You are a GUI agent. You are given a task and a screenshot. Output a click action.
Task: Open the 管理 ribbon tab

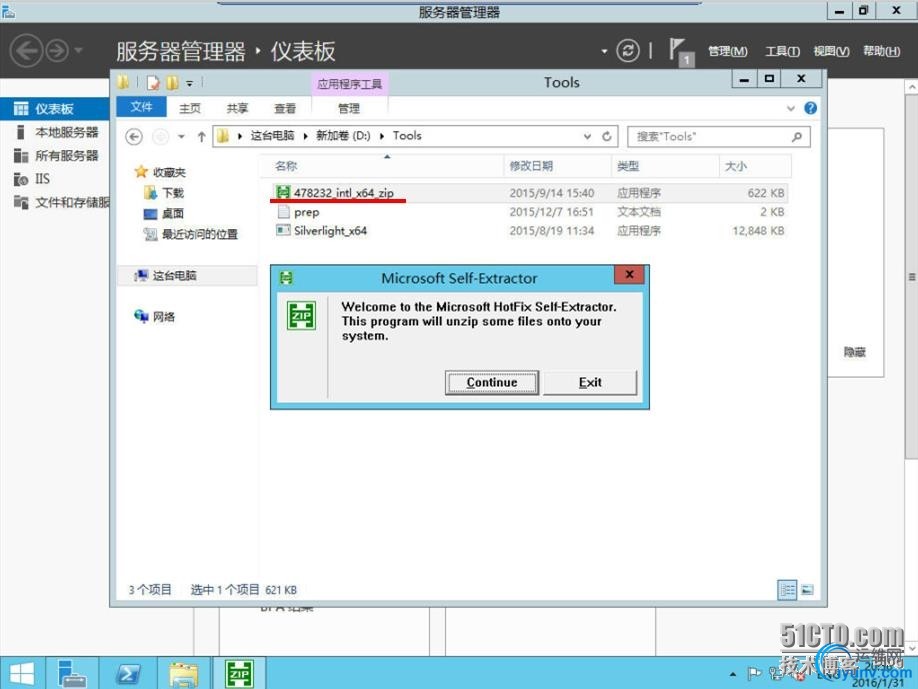(x=349, y=108)
